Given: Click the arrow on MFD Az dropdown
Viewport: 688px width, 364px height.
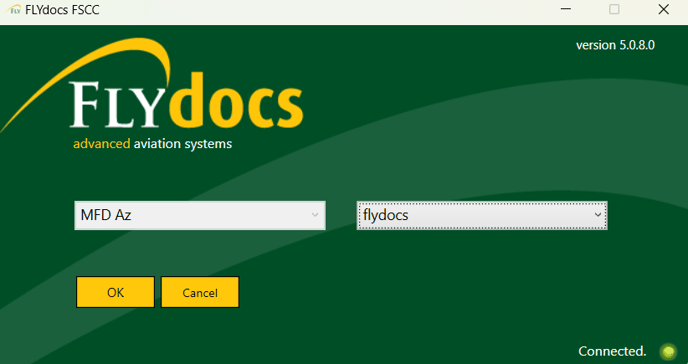Looking at the screenshot, I should tap(315, 215).
